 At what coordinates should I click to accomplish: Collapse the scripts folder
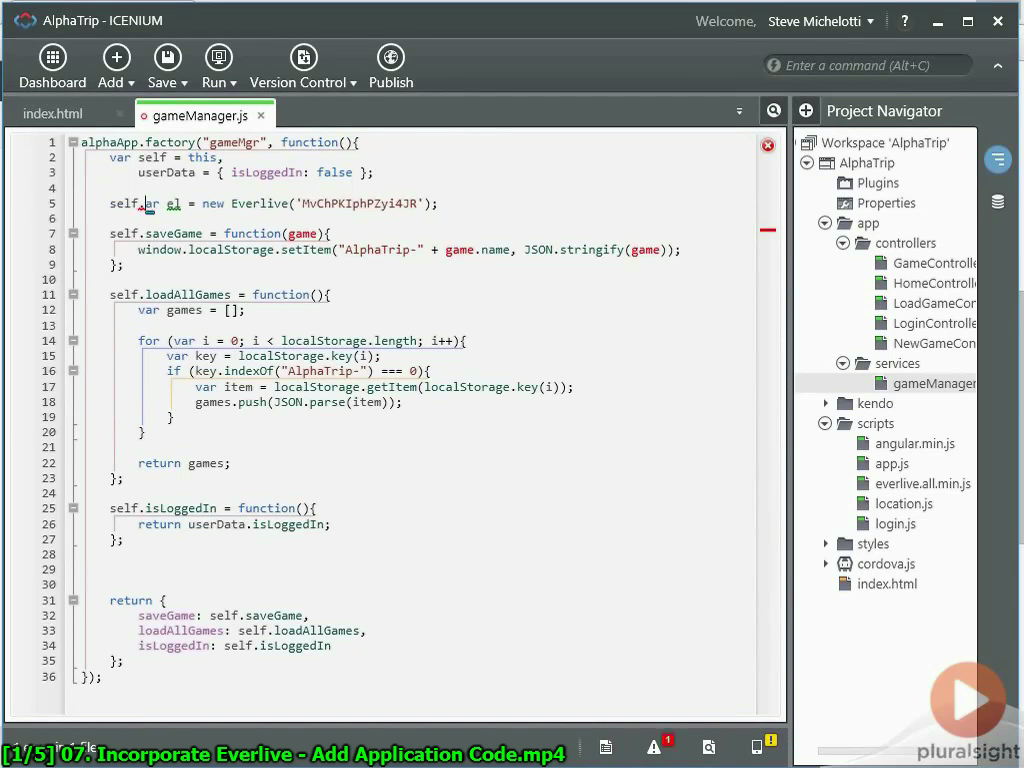point(825,424)
